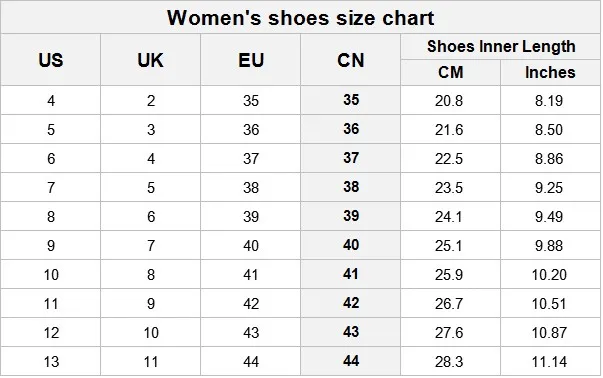Select the 9.49 inches cell
Viewport: 603px width, 378px height.
(549, 216)
